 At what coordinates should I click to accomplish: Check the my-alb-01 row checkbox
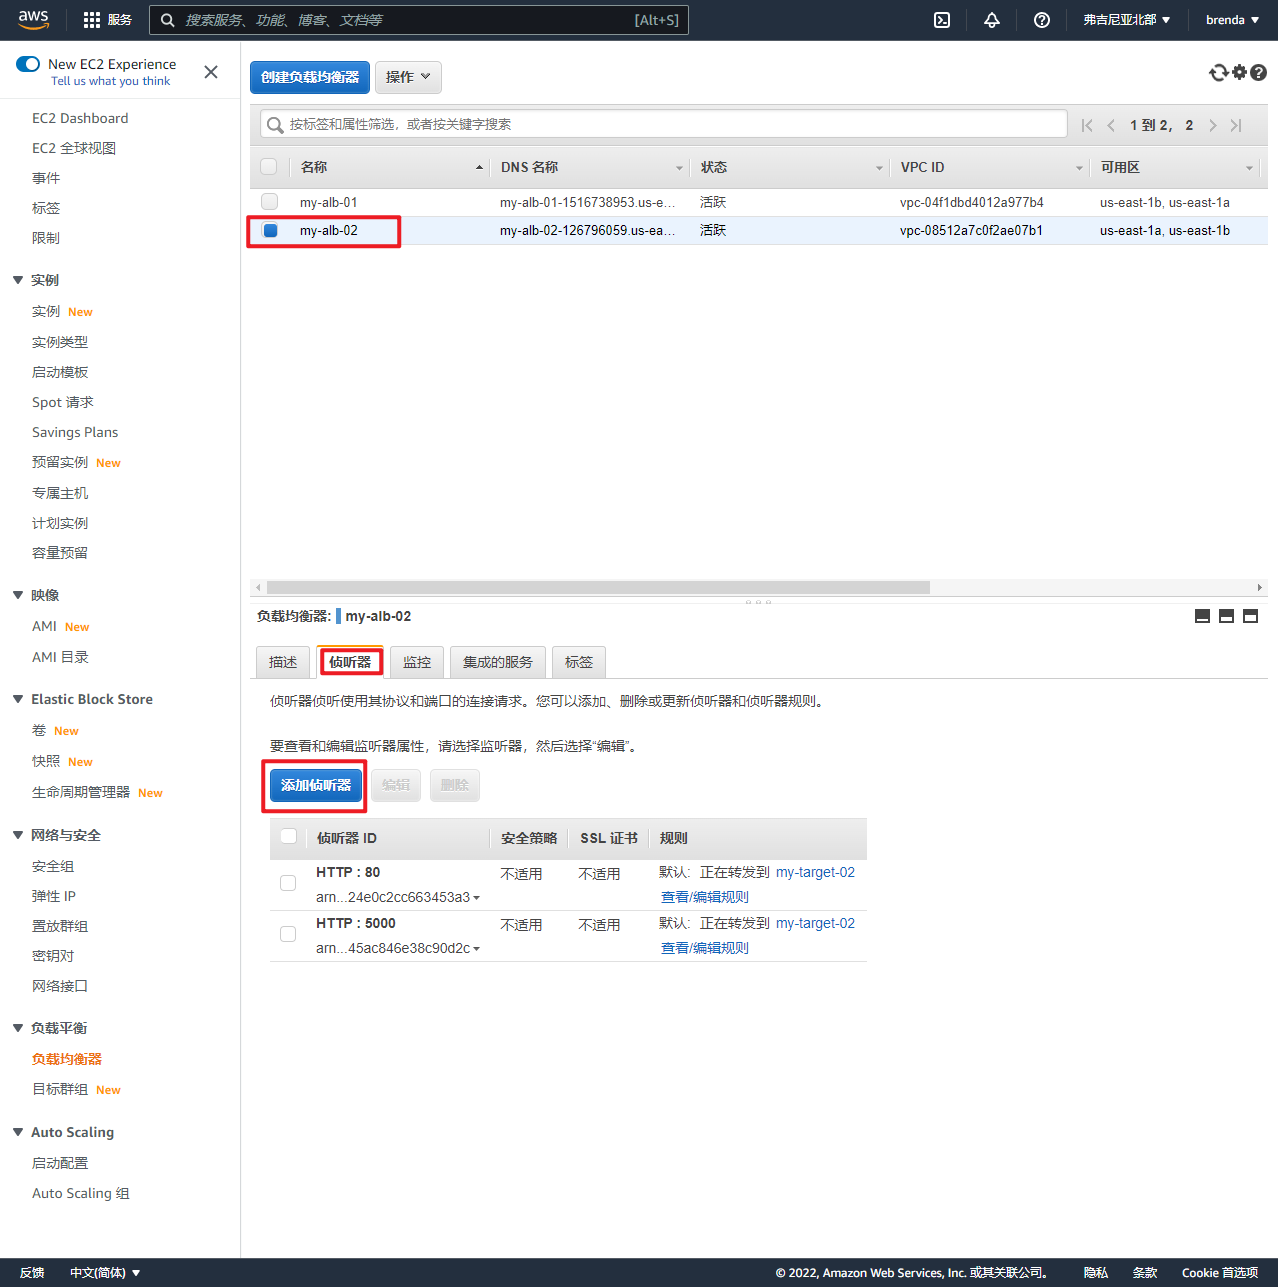click(270, 202)
